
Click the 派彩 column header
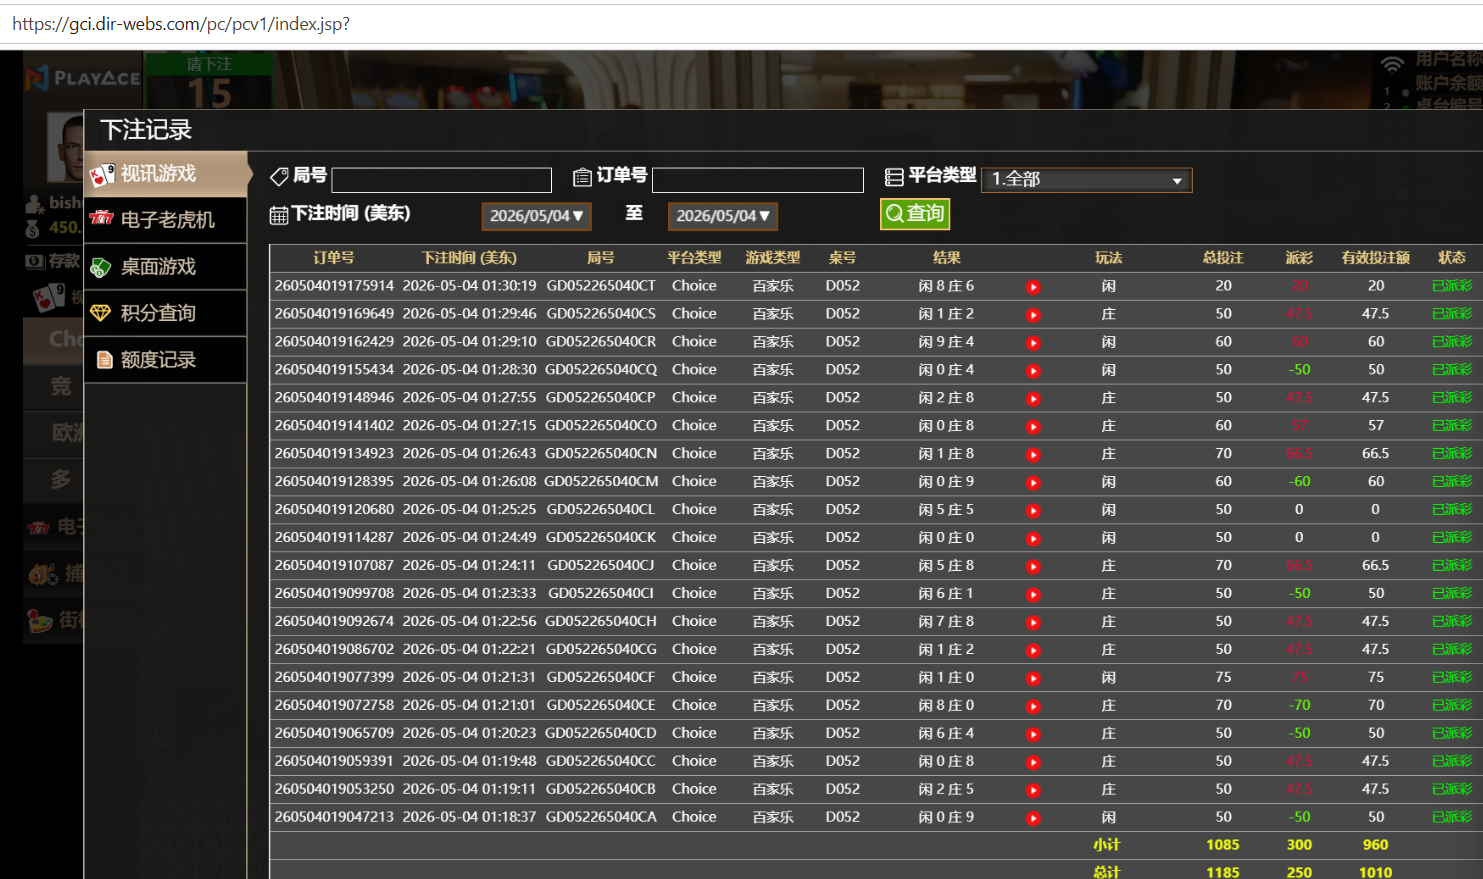1299,258
